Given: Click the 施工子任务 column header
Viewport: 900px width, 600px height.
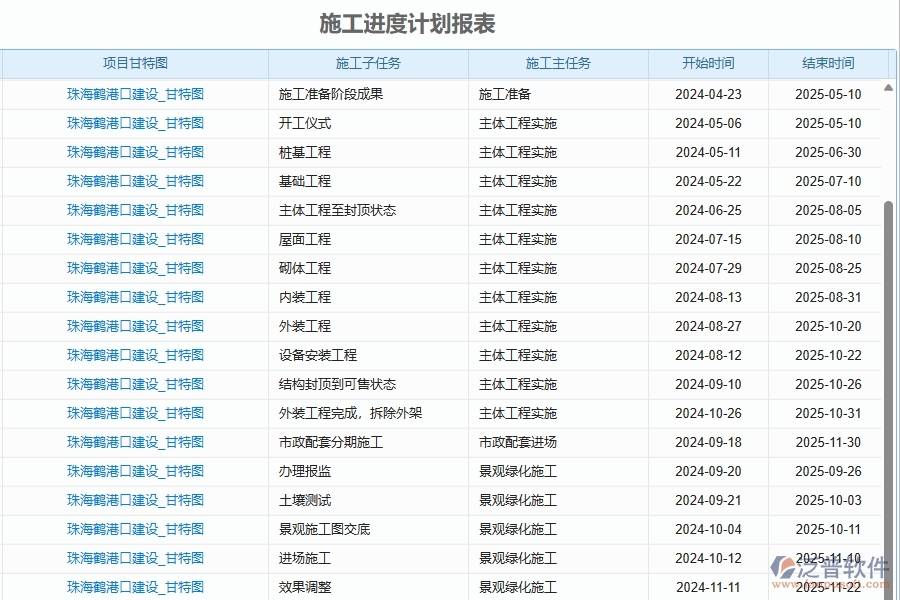Looking at the screenshot, I should 366,63.
